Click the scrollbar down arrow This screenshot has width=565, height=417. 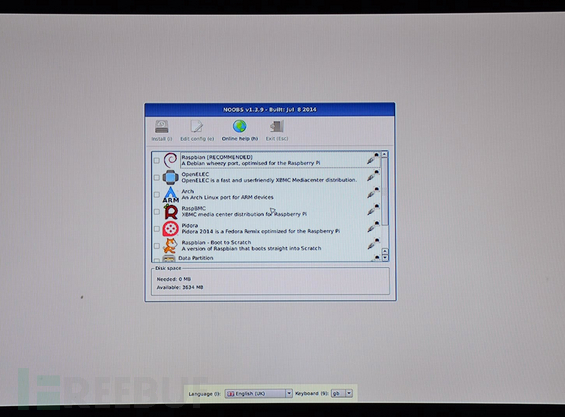(385, 258)
